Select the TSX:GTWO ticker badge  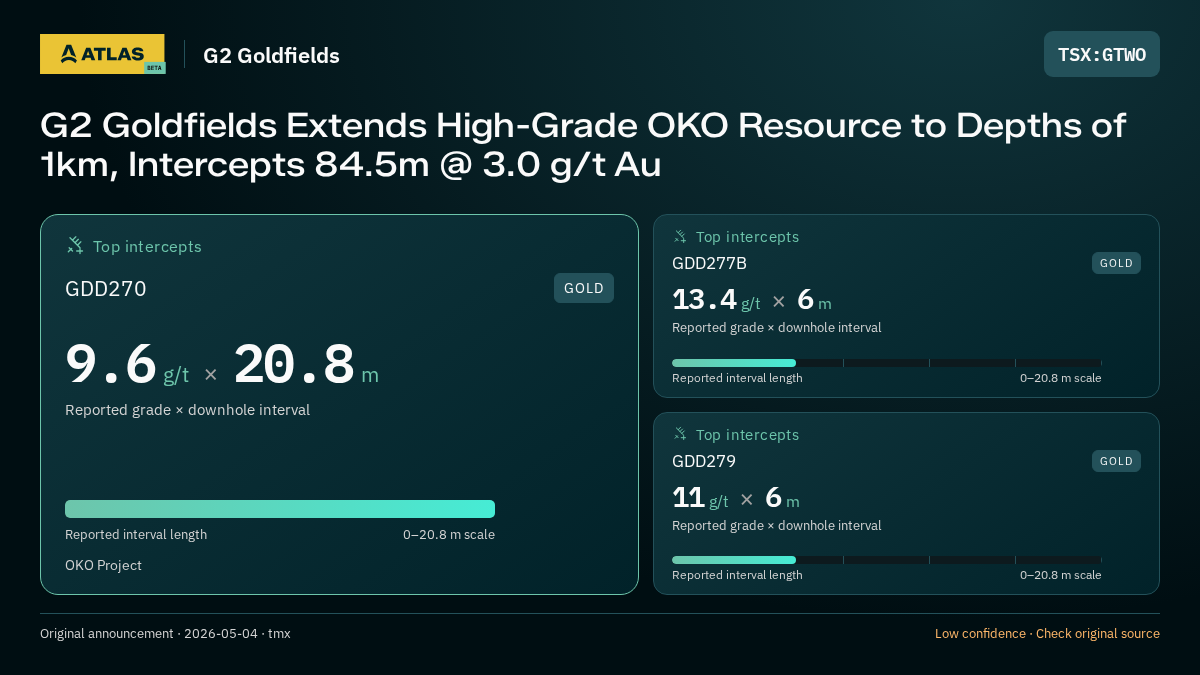[x=1102, y=54]
